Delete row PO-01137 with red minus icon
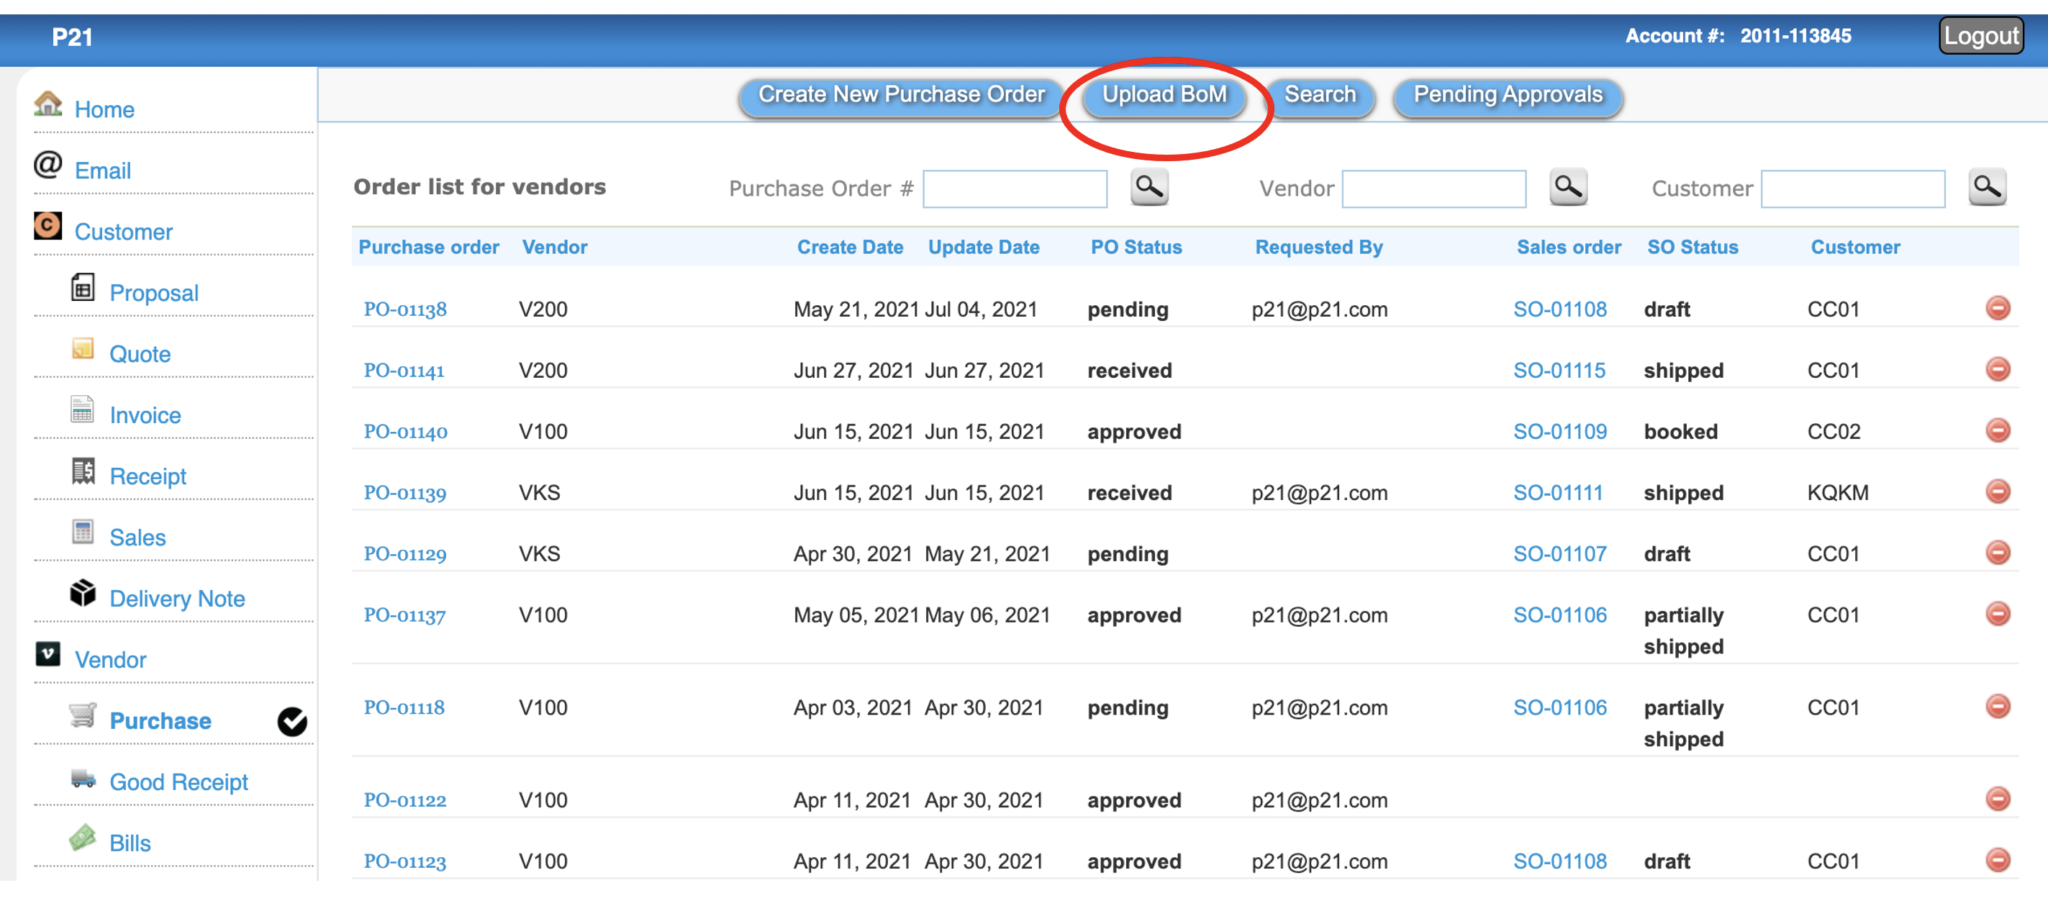 pos(1998,613)
